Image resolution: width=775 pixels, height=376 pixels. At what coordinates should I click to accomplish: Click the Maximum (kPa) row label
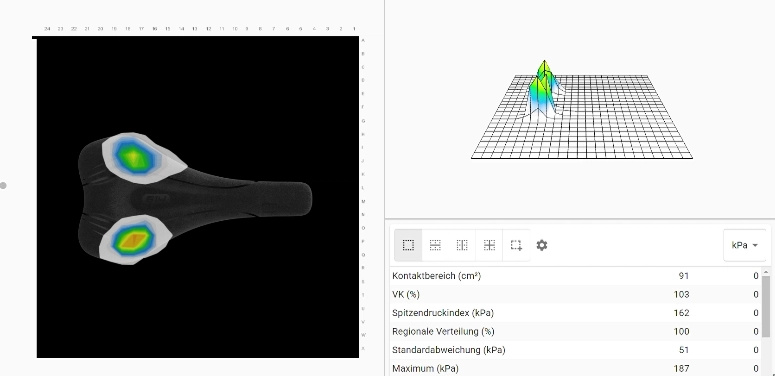click(425, 368)
